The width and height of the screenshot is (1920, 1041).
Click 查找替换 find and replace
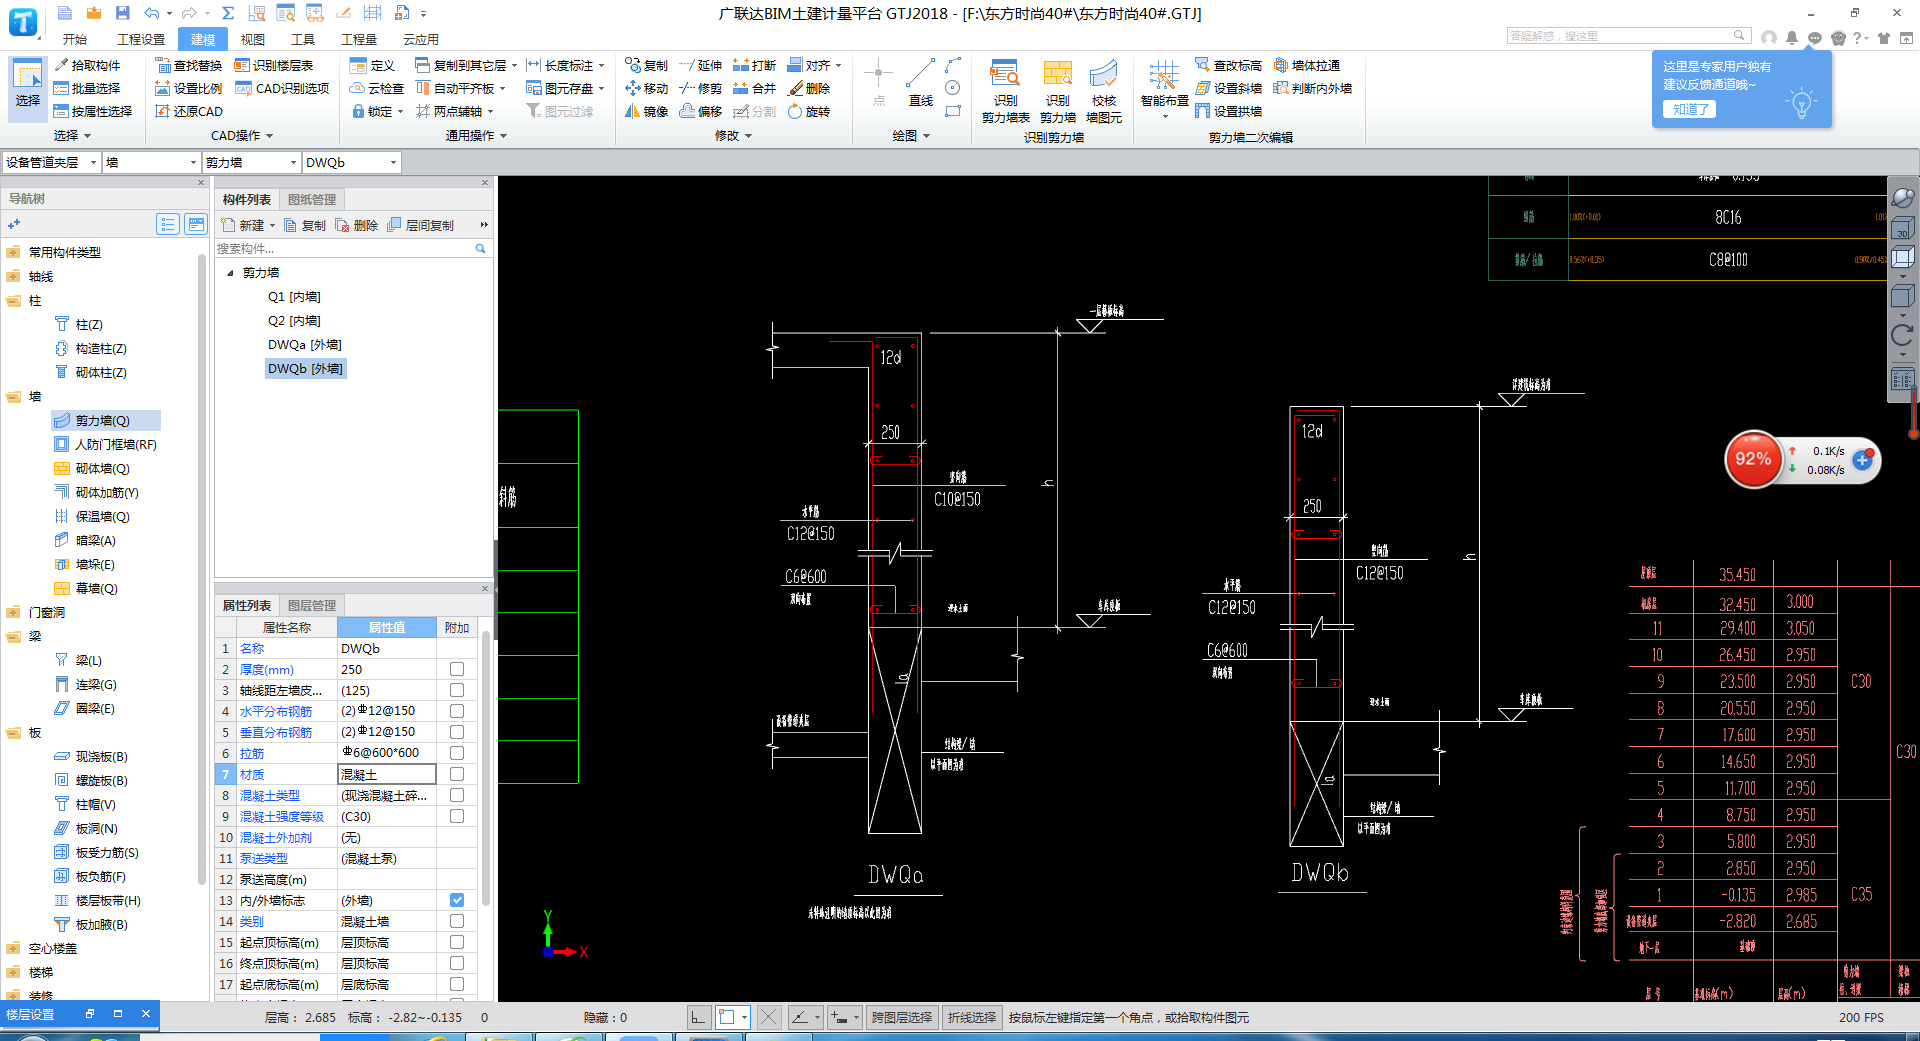(189, 65)
